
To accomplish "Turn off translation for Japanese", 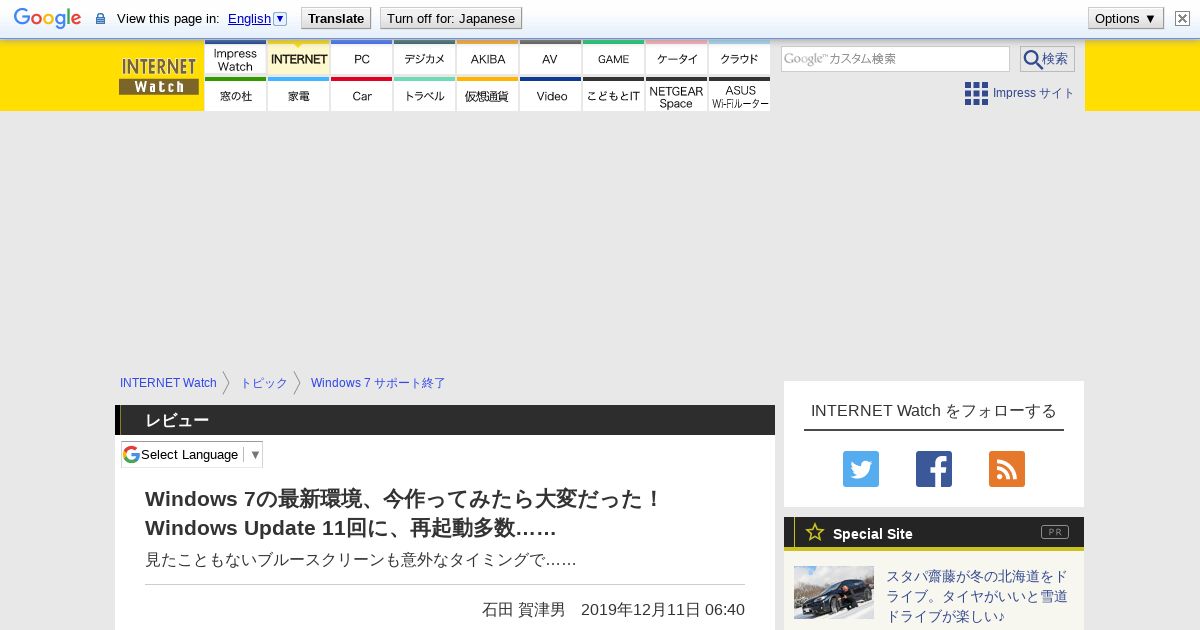I will pyautogui.click(x=451, y=18).
